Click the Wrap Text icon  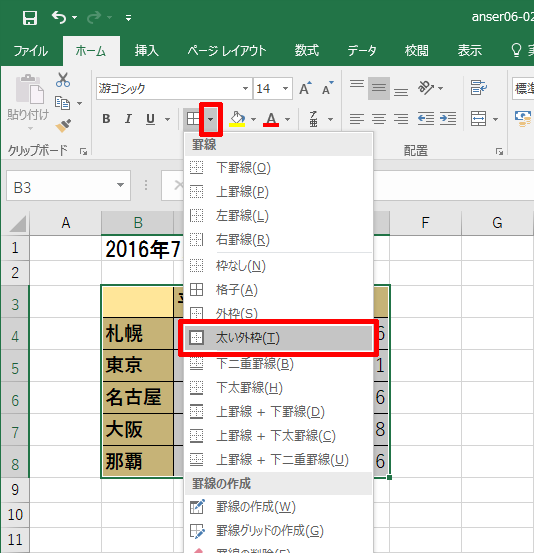pyautogui.click(x=479, y=87)
